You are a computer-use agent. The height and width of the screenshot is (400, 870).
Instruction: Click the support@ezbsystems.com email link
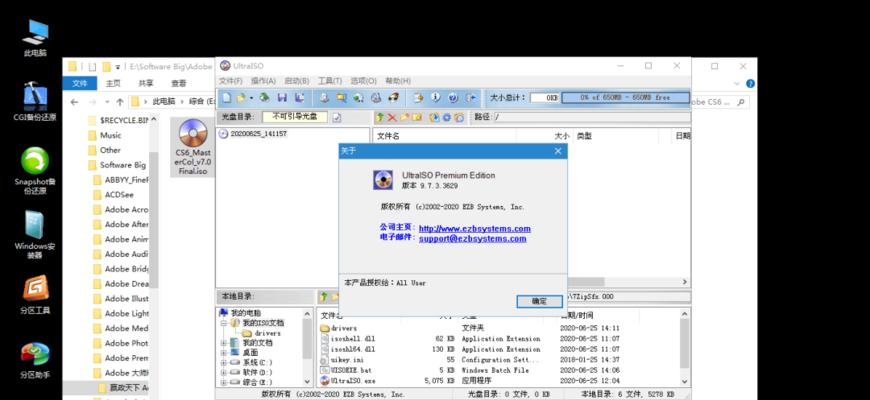[x=472, y=239]
